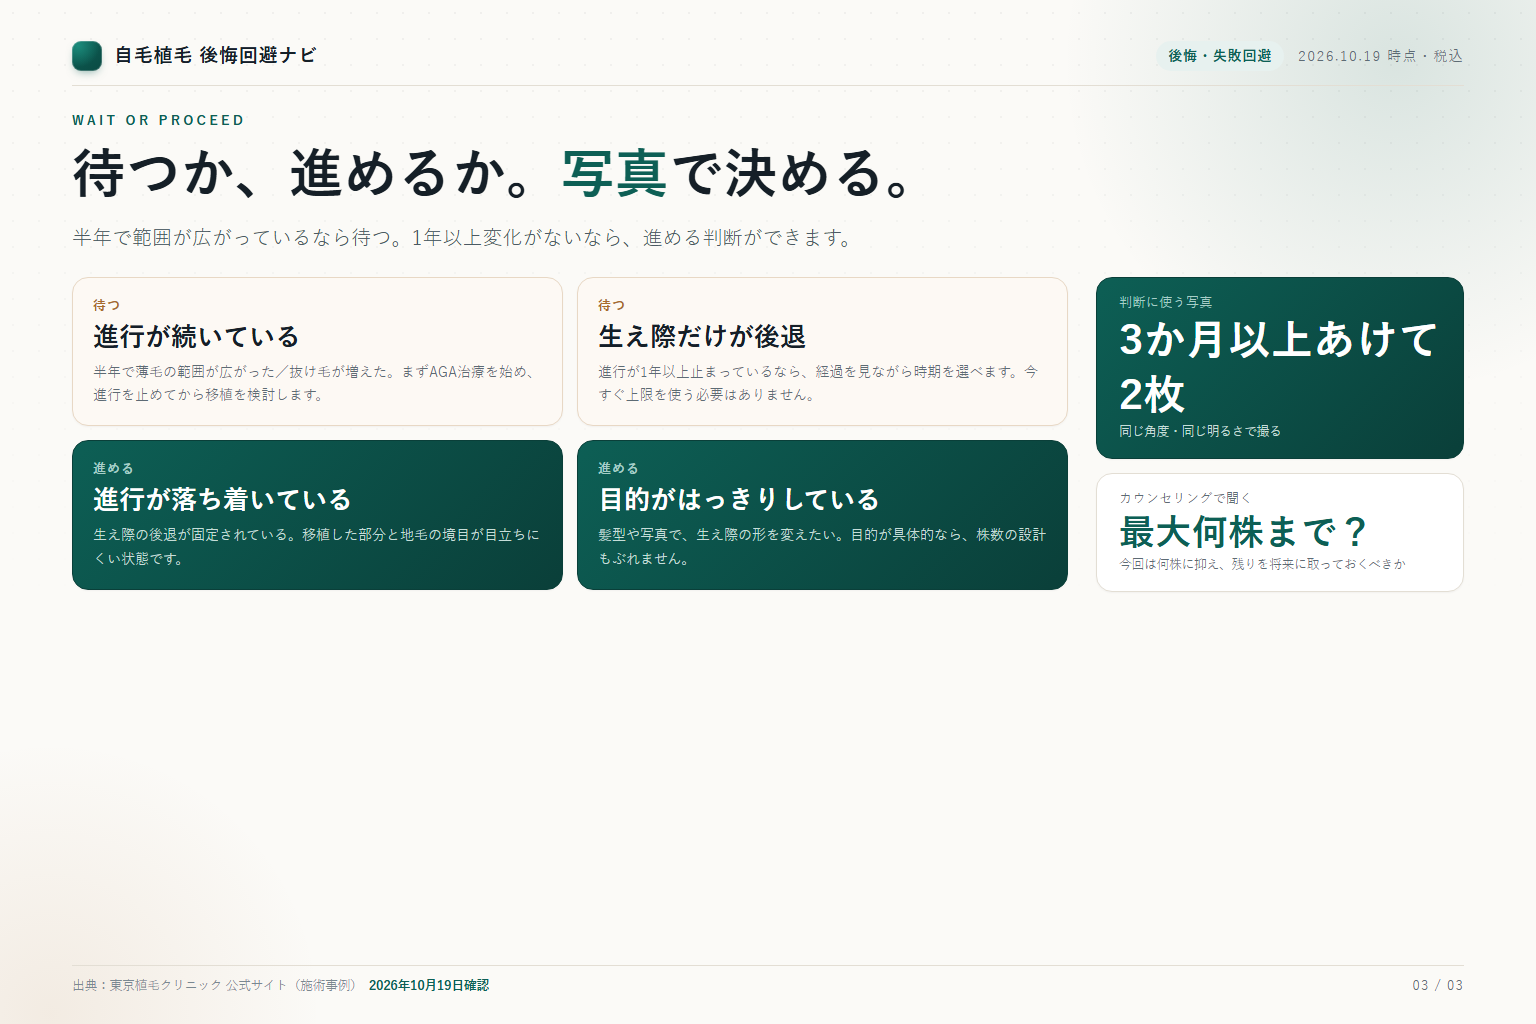
Task: Click the description beginning 生え際の後退が固定されている
Action: (316, 547)
